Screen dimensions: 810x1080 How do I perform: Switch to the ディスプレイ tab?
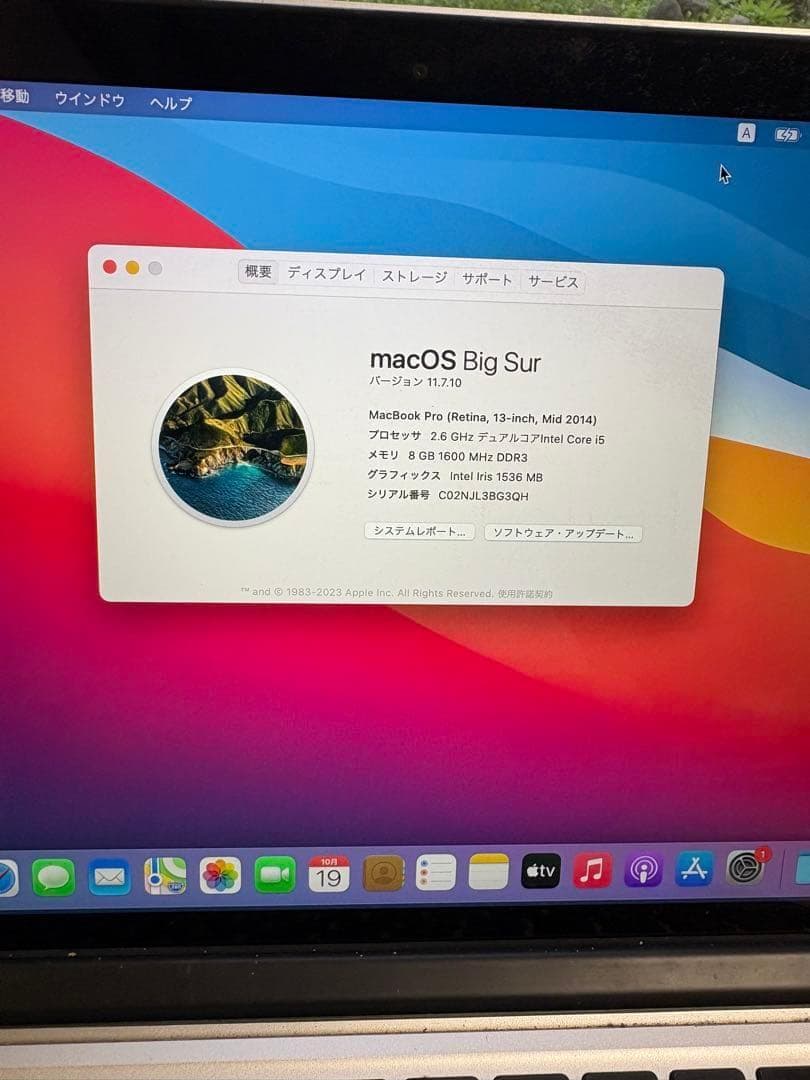[326, 273]
